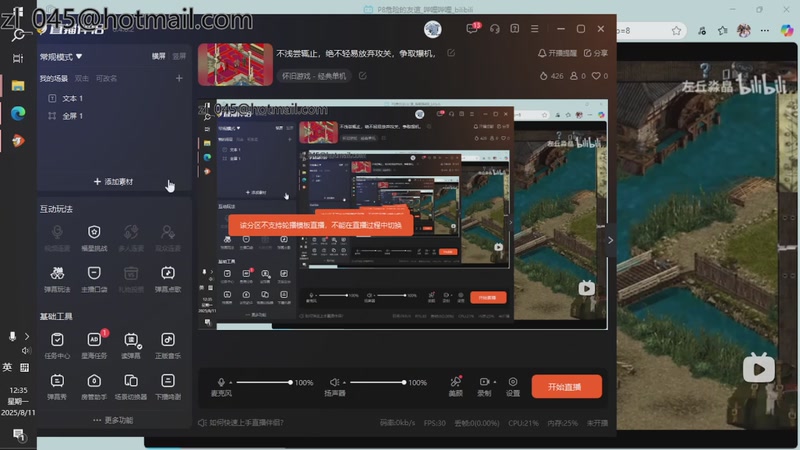Open the 美颜 beauty filter tool

click(456, 386)
